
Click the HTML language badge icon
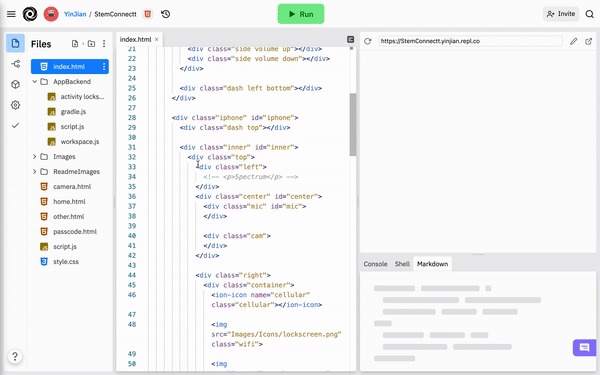click(147, 14)
